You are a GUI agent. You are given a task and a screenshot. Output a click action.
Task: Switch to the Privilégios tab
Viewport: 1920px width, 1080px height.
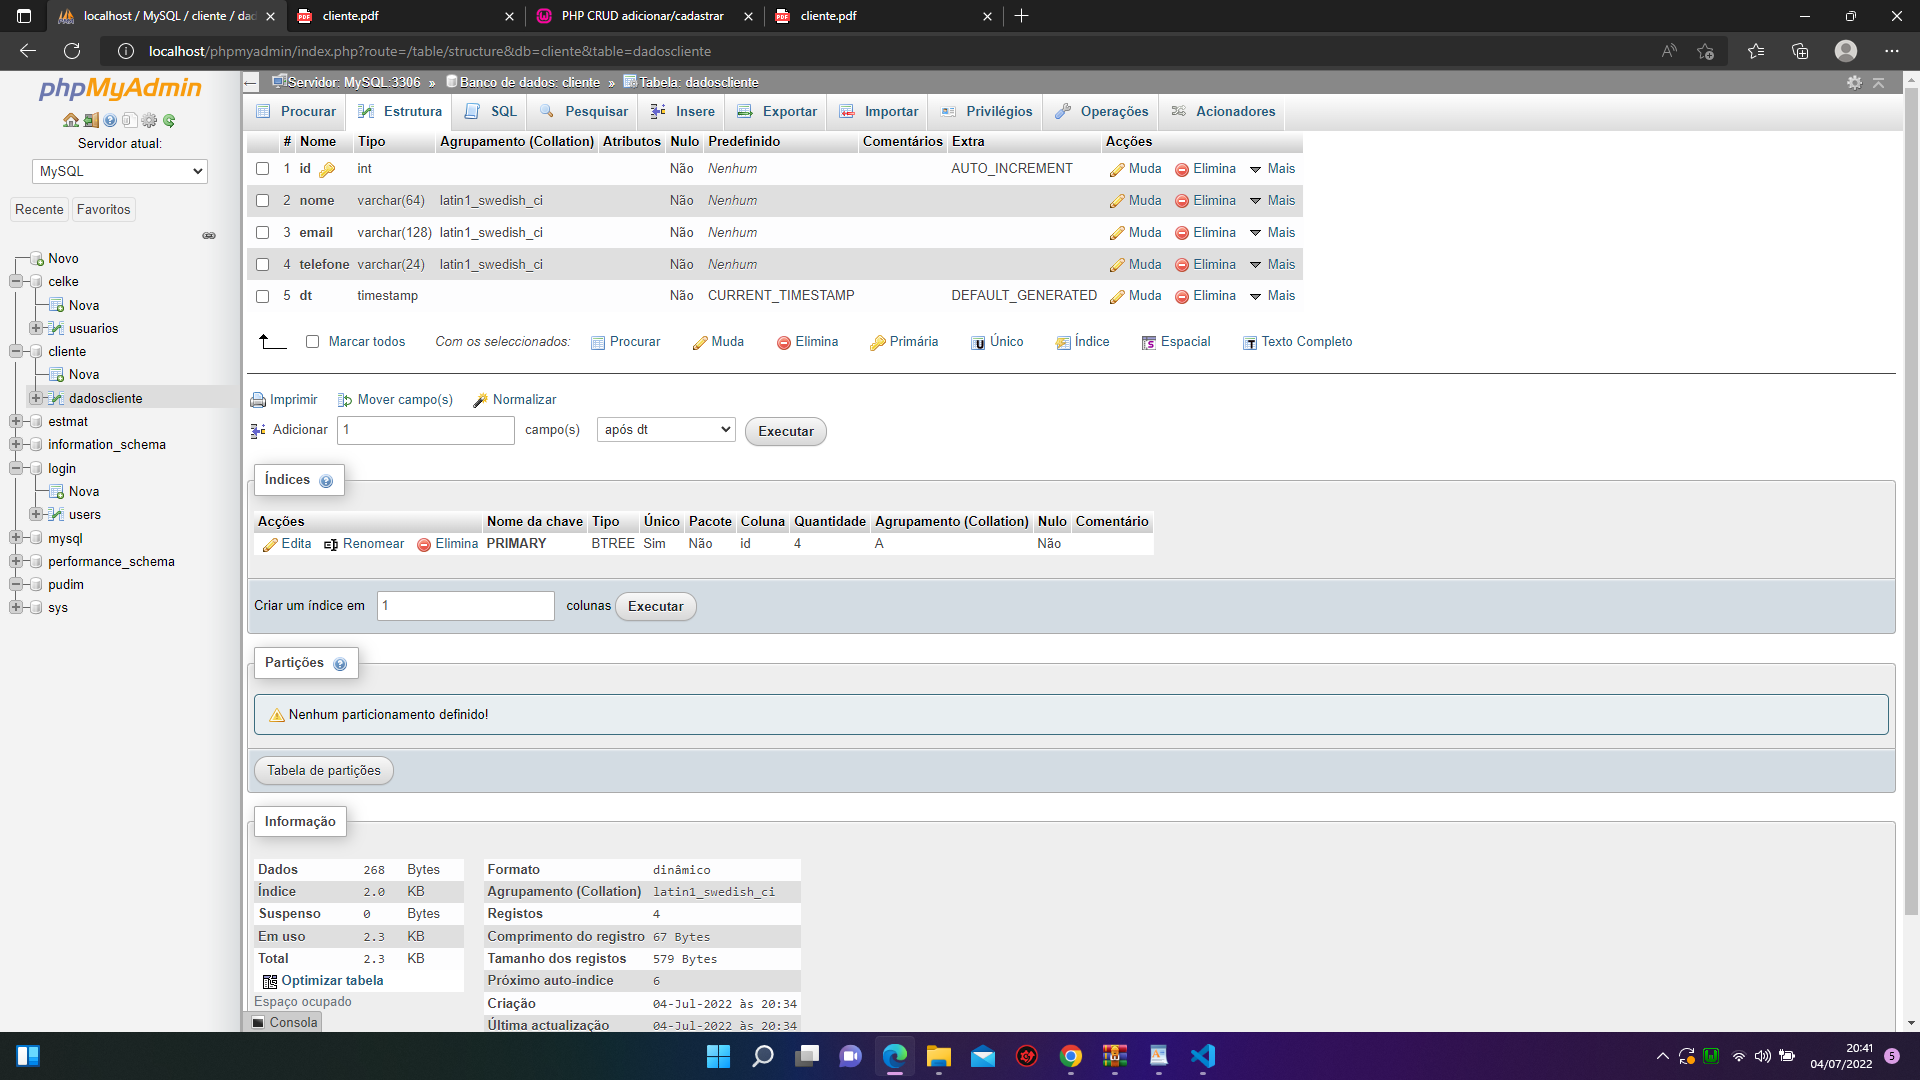[986, 112]
